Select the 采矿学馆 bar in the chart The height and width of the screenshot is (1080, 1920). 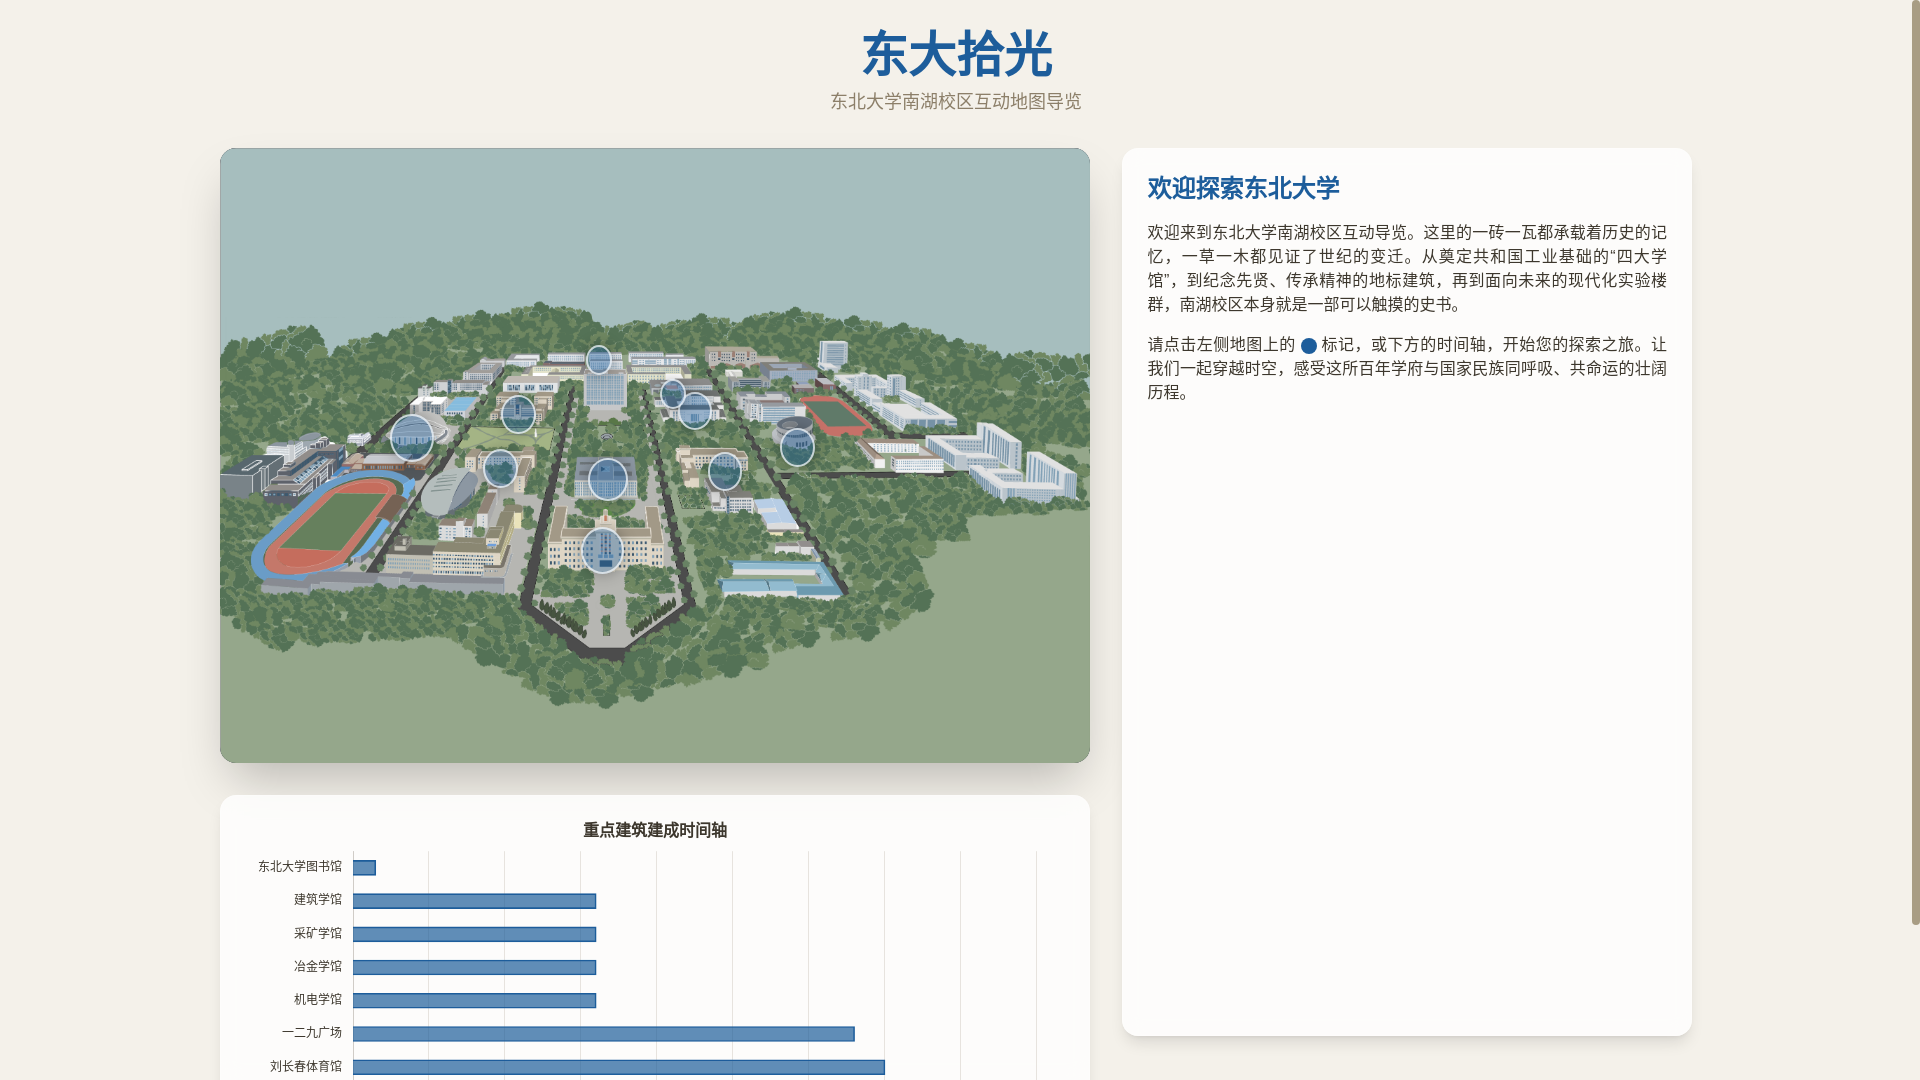coord(474,934)
